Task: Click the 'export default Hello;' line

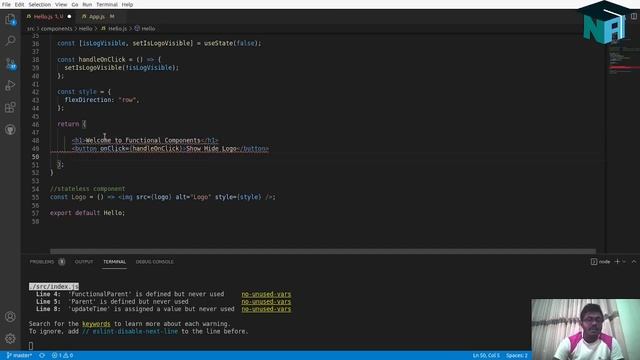Action: [87, 213]
